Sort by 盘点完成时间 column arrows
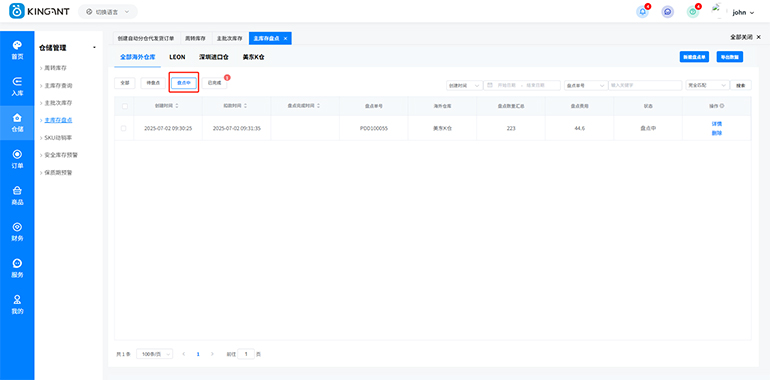 pos(318,106)
